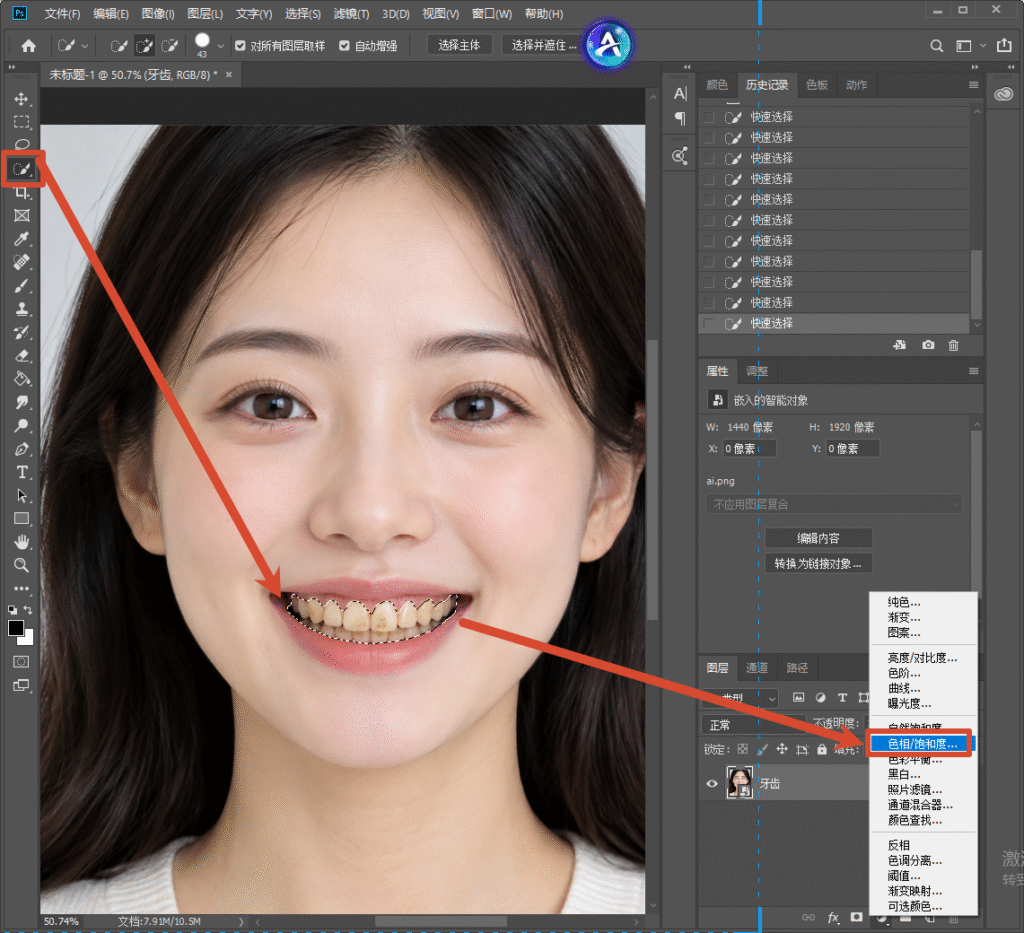This screenshot has width=1024, height=933.
Task: Click the search icon in options bar
Action: 936,46
